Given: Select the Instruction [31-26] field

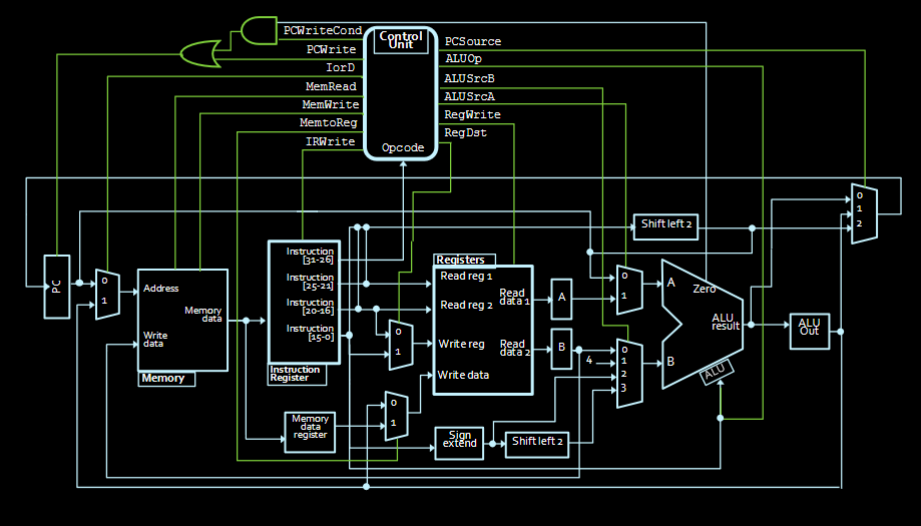Looking at the screenshot, I should pos(310,256).
